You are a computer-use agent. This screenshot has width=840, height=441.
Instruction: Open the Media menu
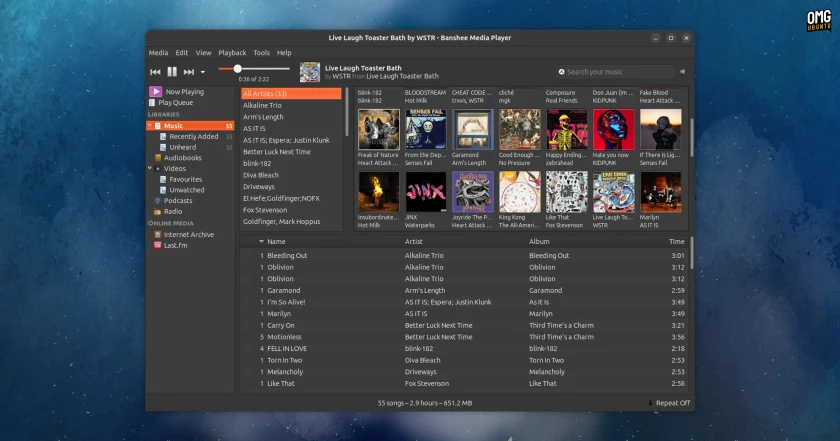click(158, 53)
